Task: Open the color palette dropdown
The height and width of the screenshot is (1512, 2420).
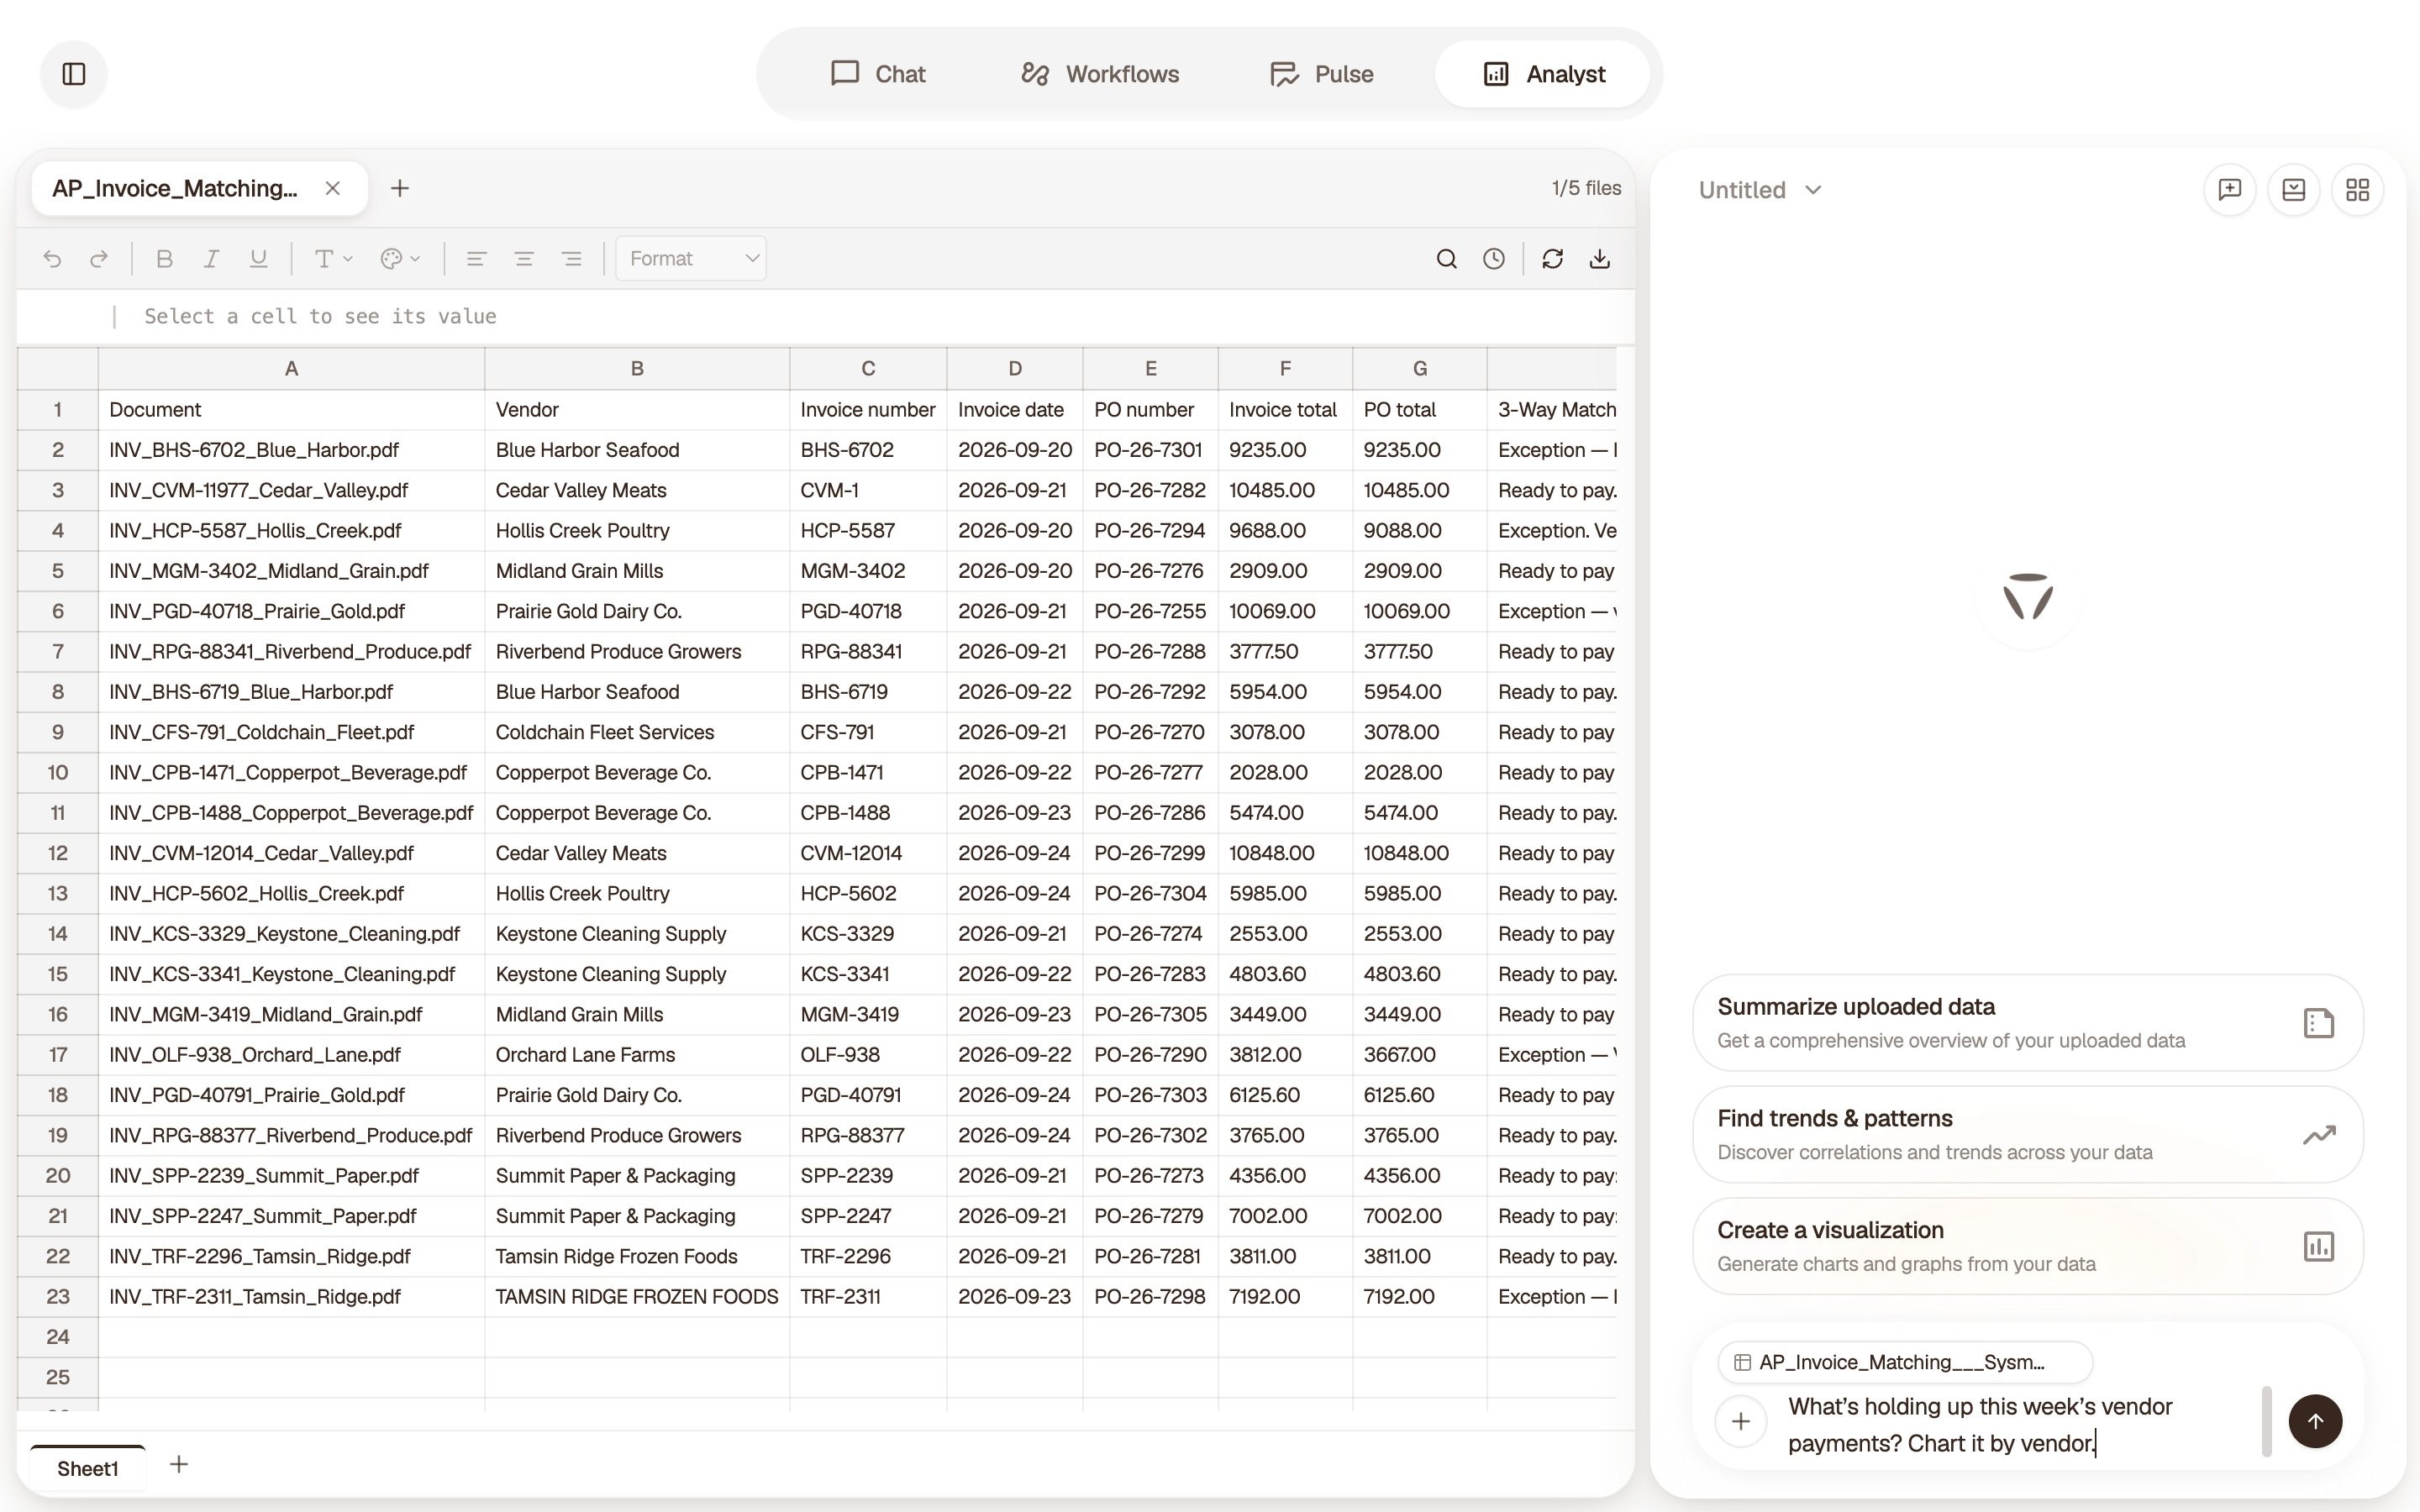Action: 400,259
